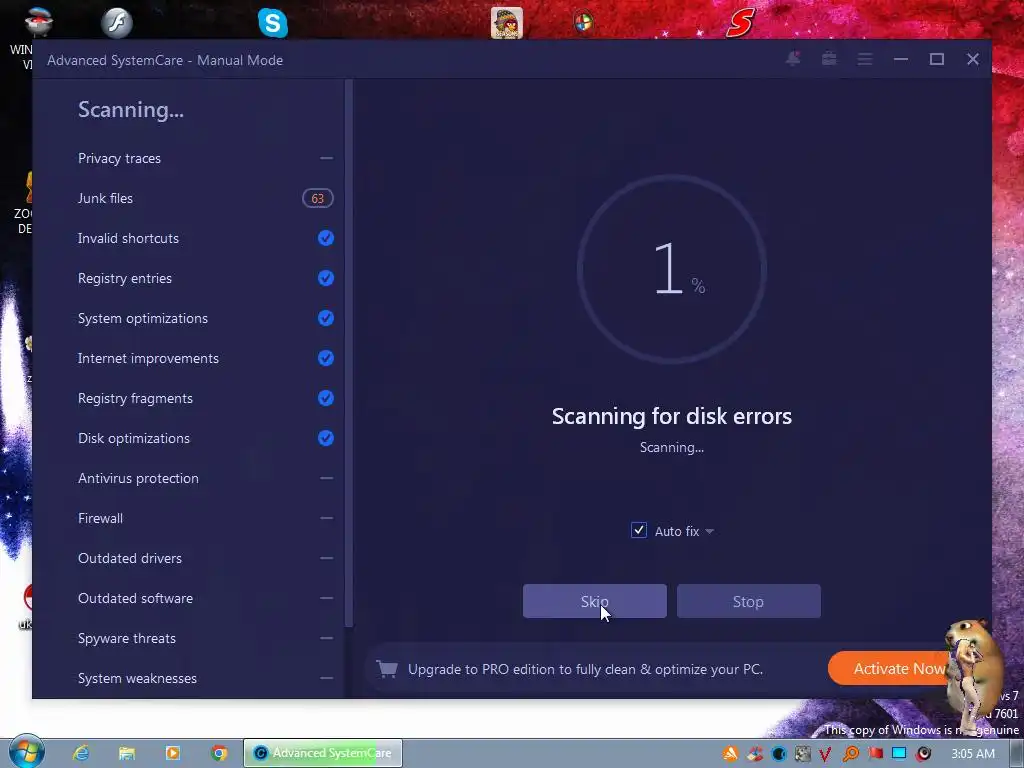The image size is (1024, 768).
Task: Toggle the Invalid shortcuts checkmark
Action: click(x=326, y=238)
